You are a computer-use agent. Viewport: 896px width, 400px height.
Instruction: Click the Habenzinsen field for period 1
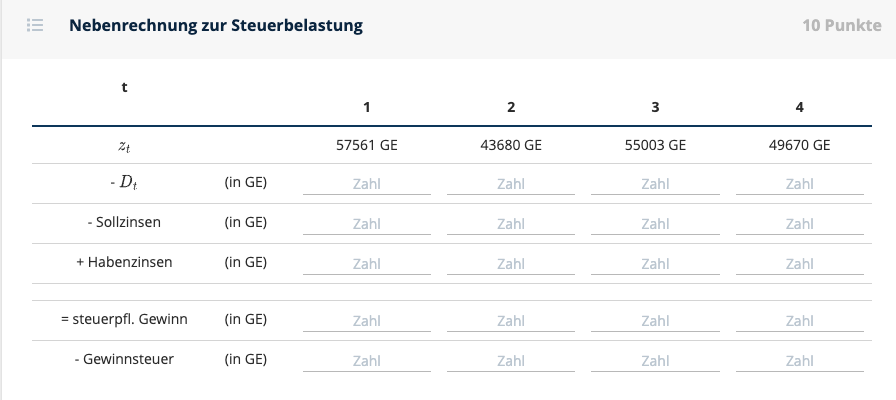pos(367,264)
